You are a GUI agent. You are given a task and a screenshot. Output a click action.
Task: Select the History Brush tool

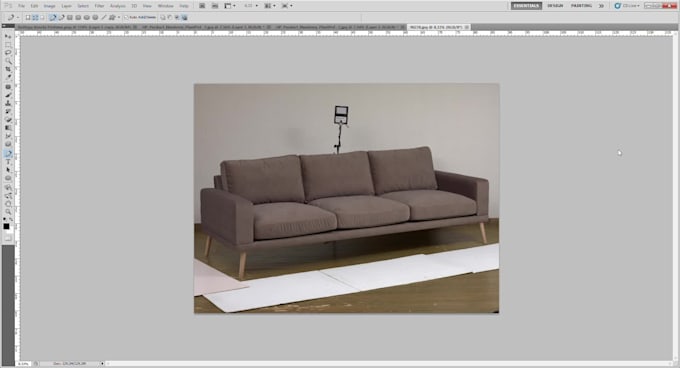point(8,111)
